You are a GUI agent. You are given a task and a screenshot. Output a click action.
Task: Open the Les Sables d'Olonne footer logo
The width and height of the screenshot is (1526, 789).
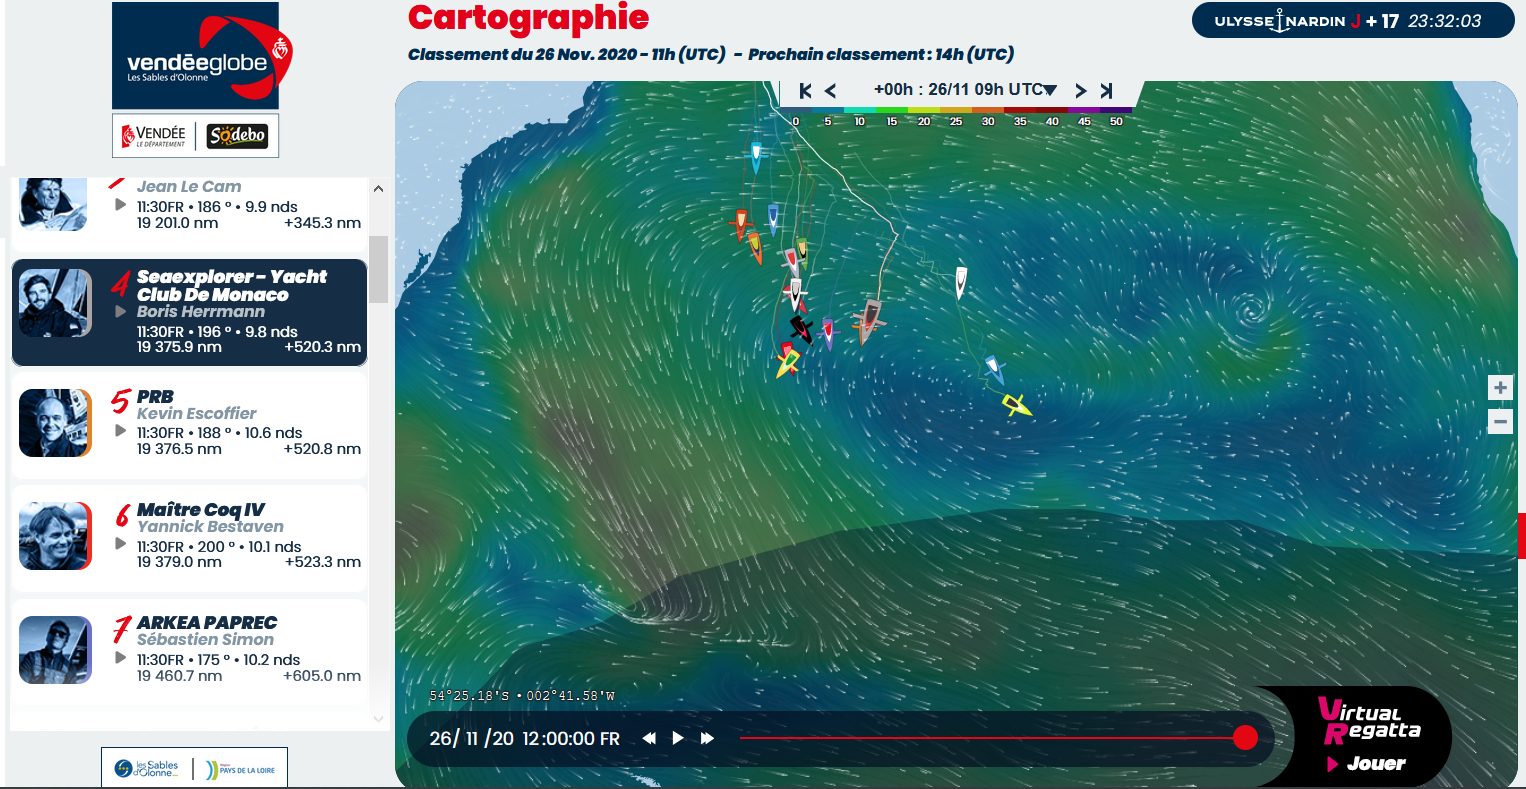coord(146,769)
